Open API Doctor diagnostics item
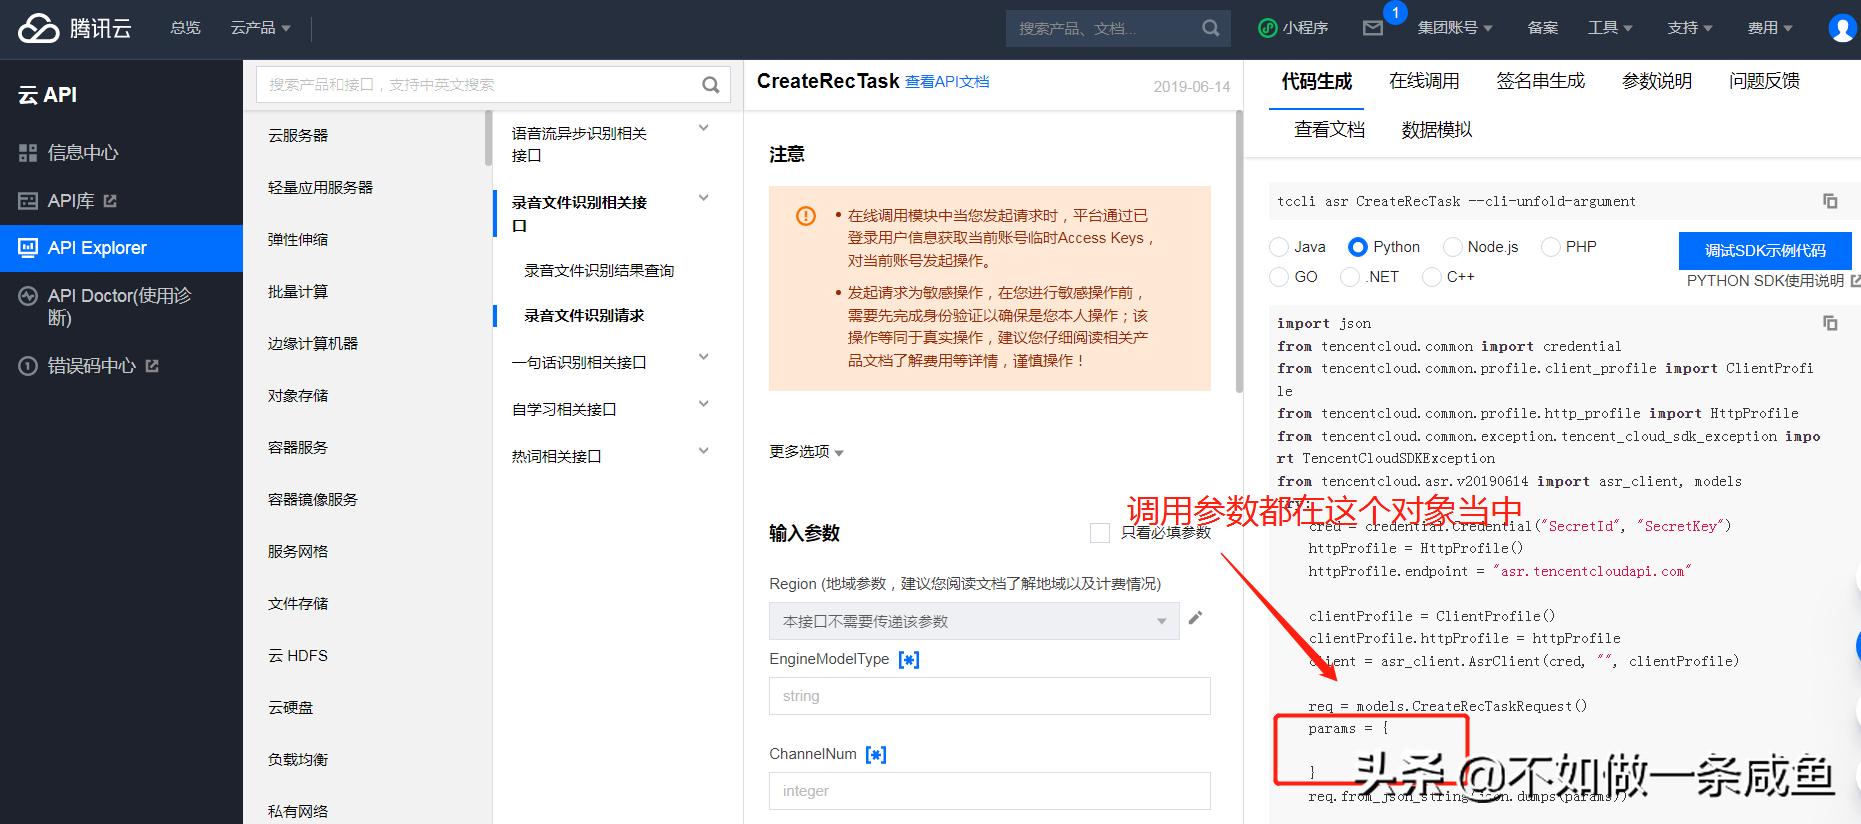Image resolution: width=1861 pixels, height=824 pixels. (x=121, y=307)
